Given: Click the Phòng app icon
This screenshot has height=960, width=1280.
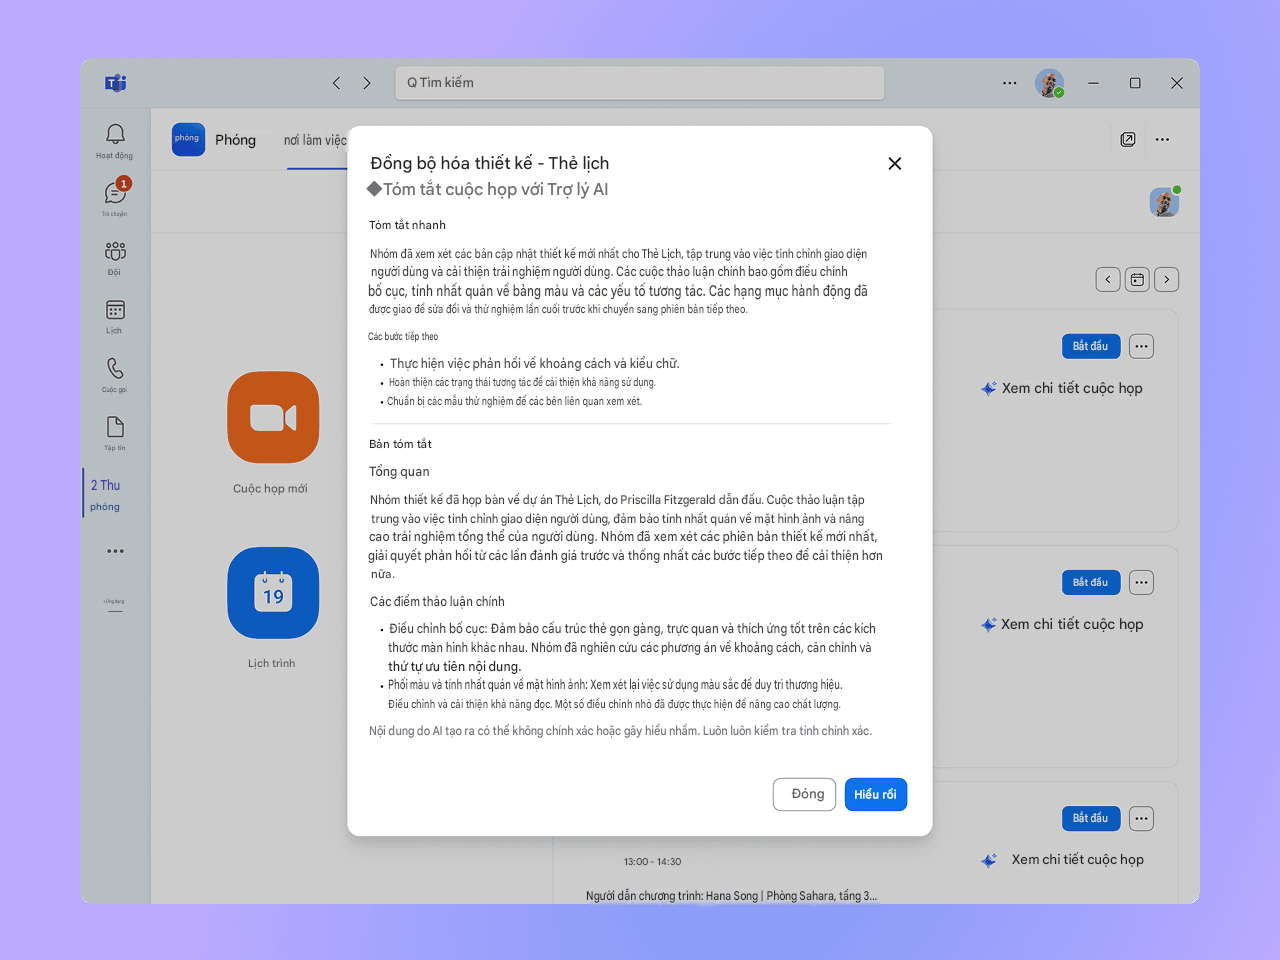Looking at the screenshot, I should coord(188,139).
